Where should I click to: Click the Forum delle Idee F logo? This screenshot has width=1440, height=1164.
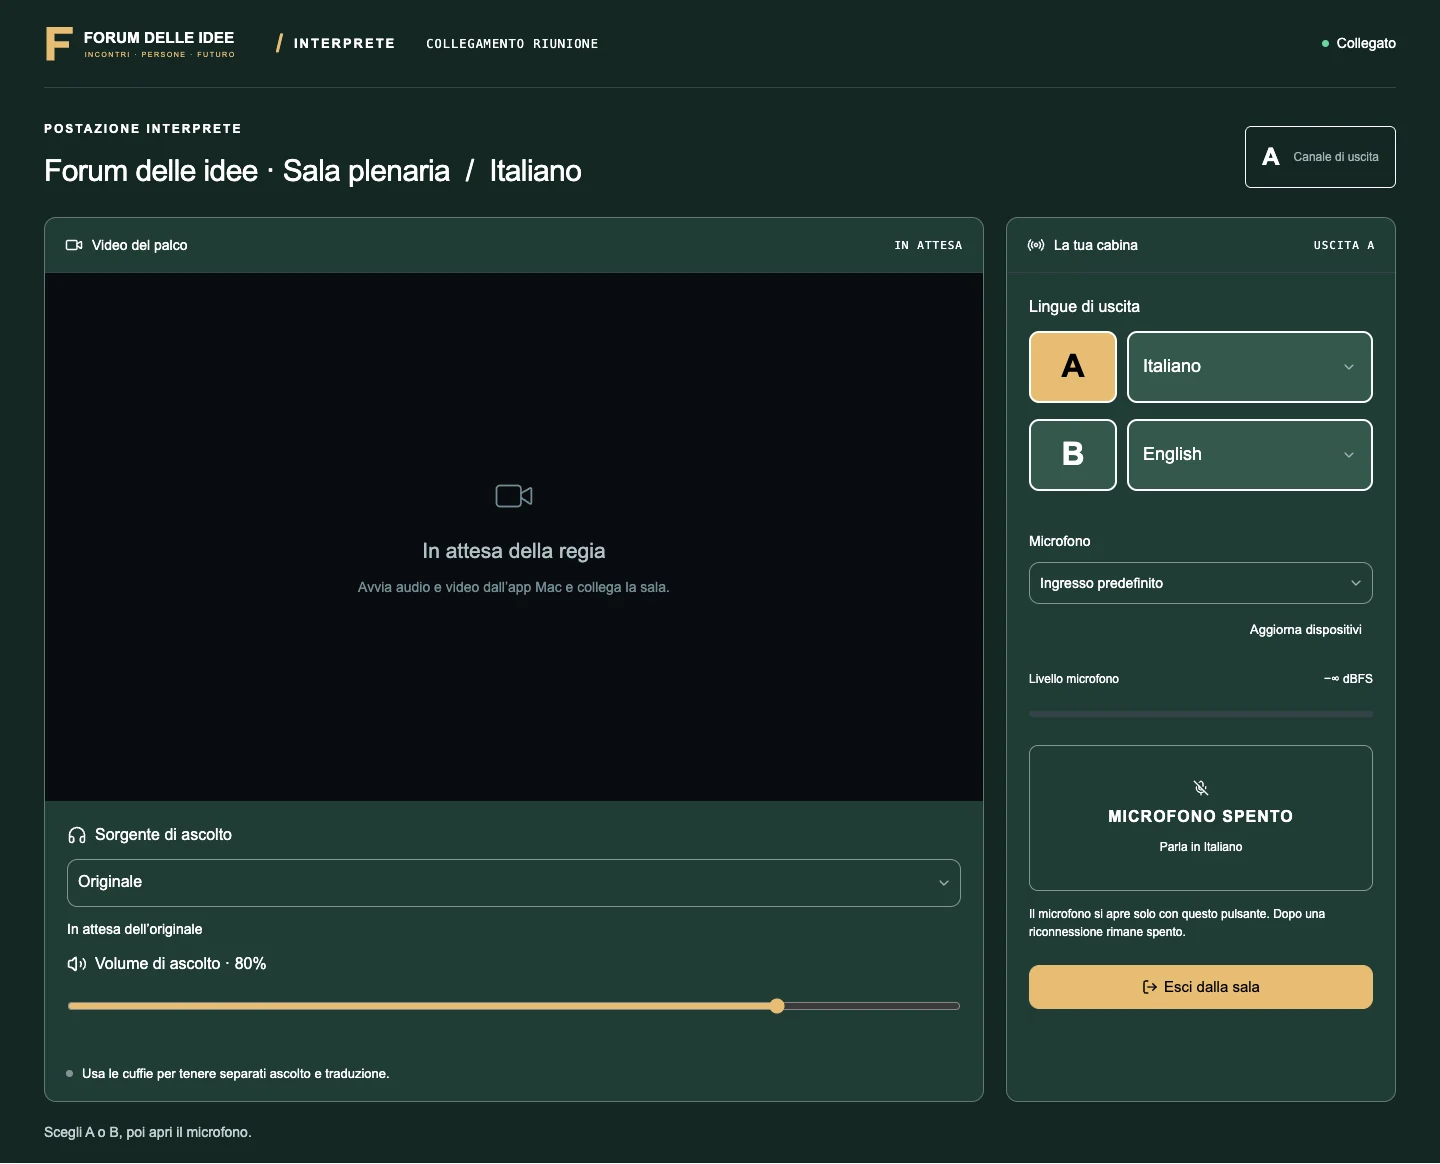(x=59, y=44)
